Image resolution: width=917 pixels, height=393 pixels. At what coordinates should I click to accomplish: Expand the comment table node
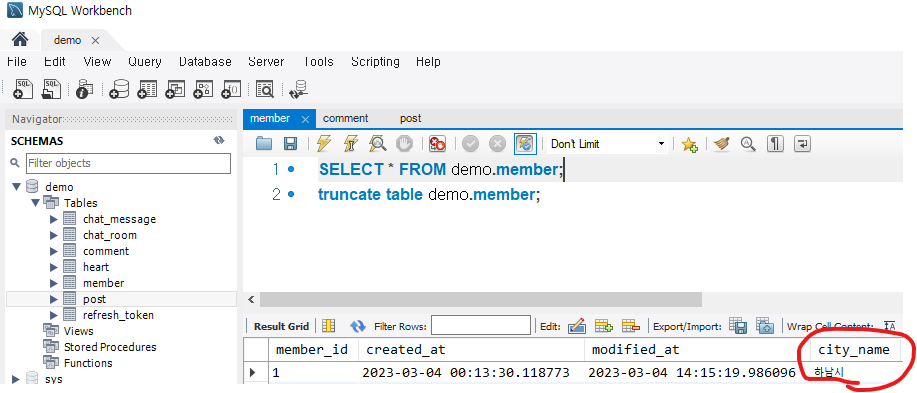click(x=54, y=251)
